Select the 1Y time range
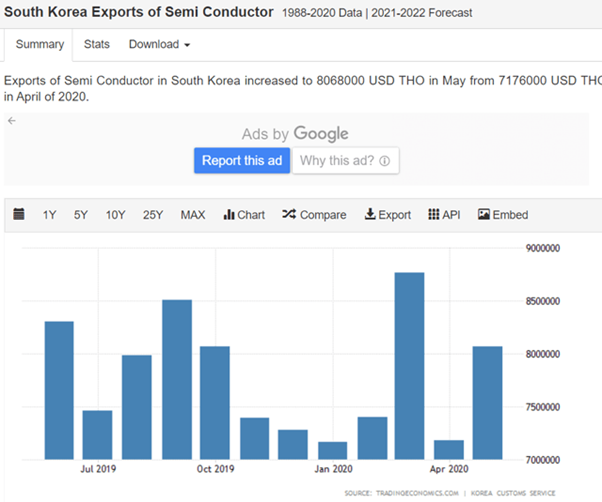 [50, 215]
